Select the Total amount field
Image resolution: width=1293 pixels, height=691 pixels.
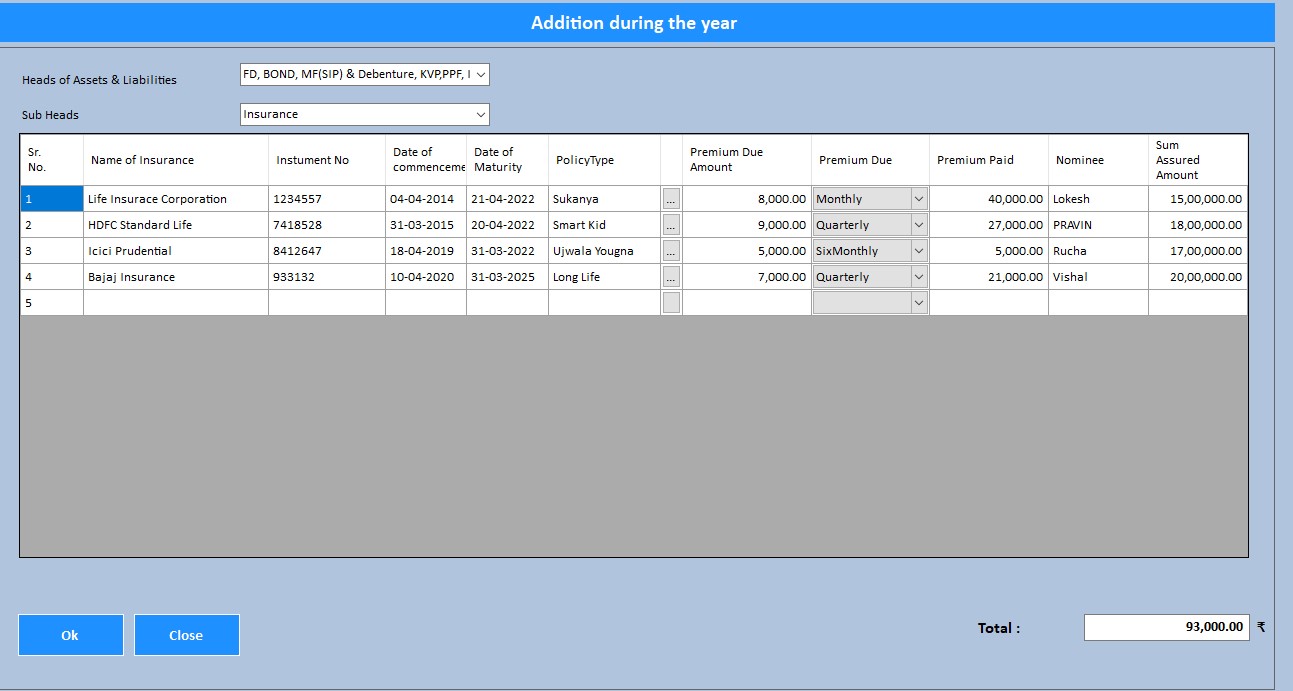tap(1166, 627)
